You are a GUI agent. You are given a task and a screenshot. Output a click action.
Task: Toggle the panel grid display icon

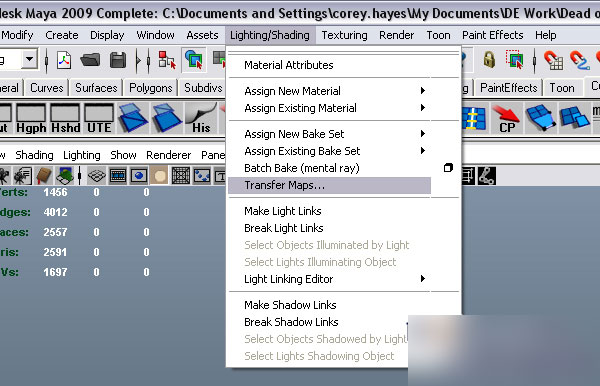tap(96, 176)
